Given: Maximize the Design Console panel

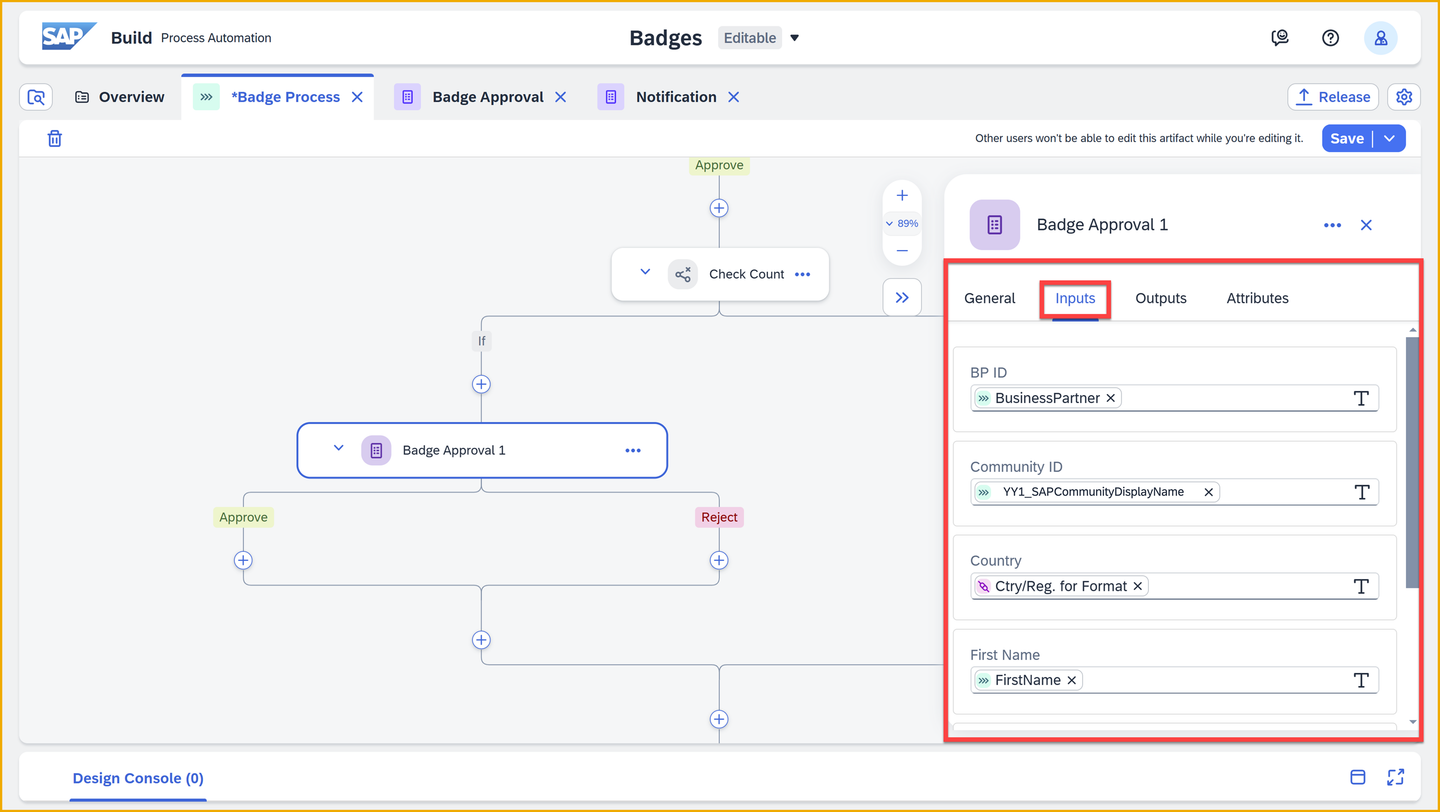Looking at the screenshot, I should [1396, 777].
